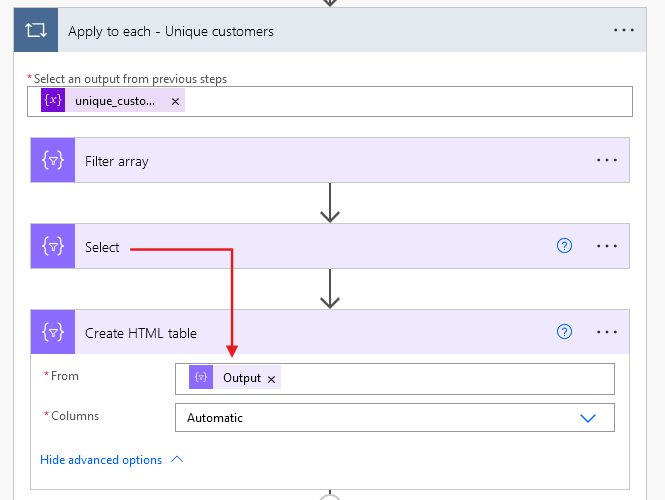The image size is (665, 500).
Task: Click the Select action icon
Action: (53, 247)
